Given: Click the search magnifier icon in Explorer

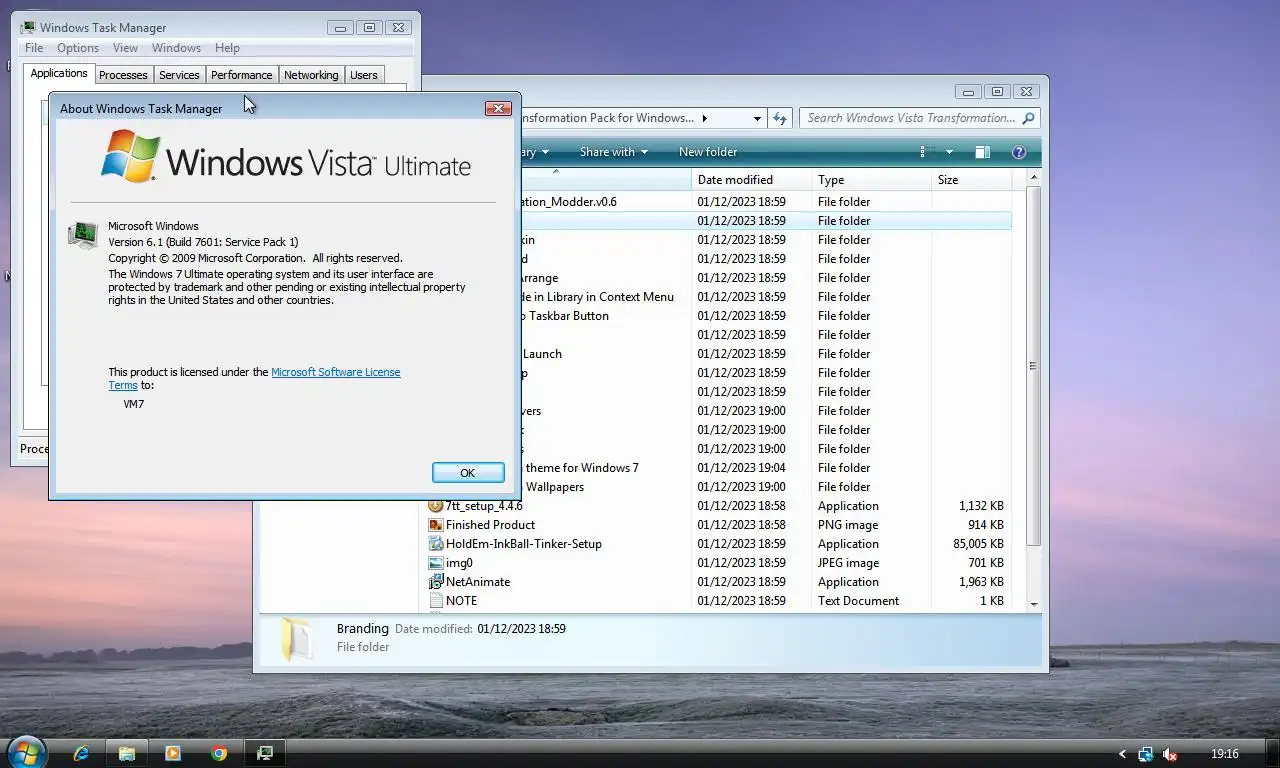Looking at the screenshot, I should (x=1027, y=118).
